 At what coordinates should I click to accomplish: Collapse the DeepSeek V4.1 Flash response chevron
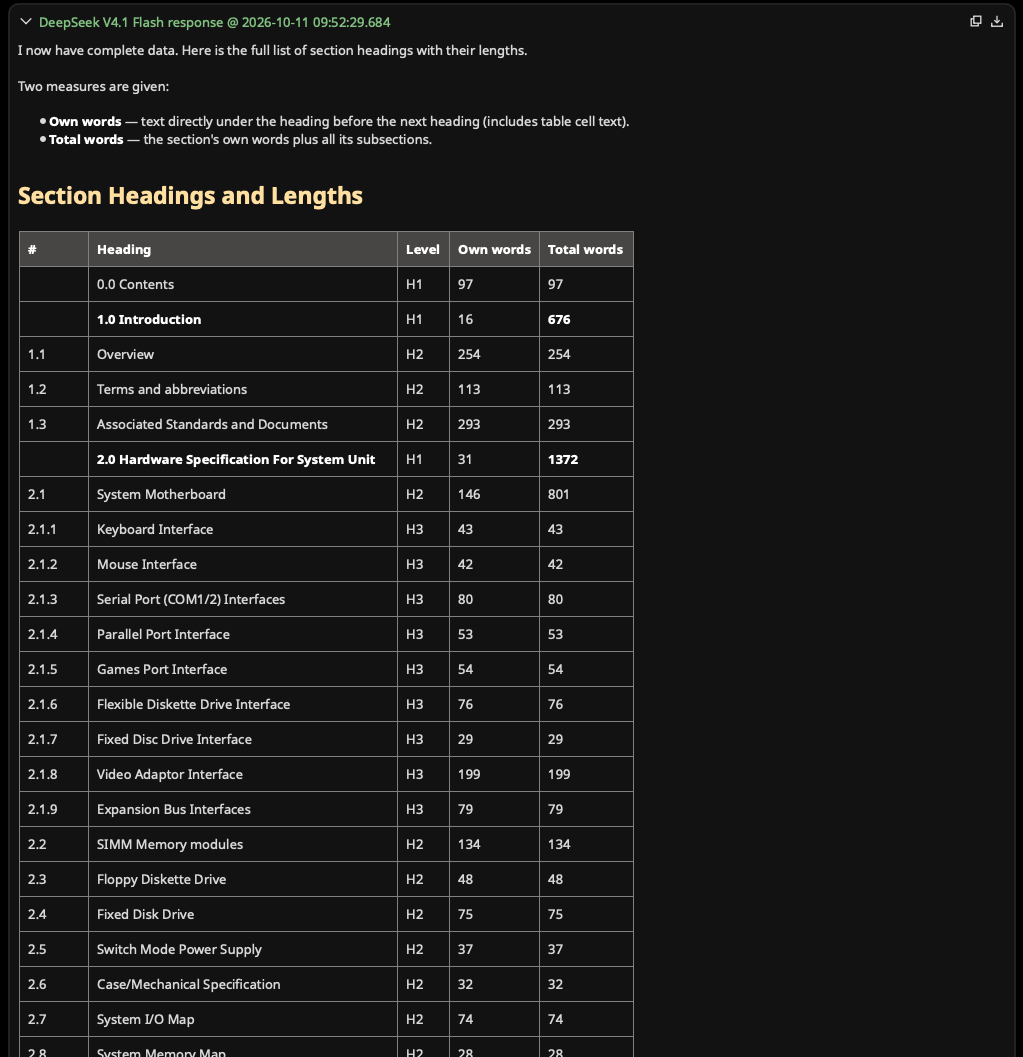coord(26,22)
